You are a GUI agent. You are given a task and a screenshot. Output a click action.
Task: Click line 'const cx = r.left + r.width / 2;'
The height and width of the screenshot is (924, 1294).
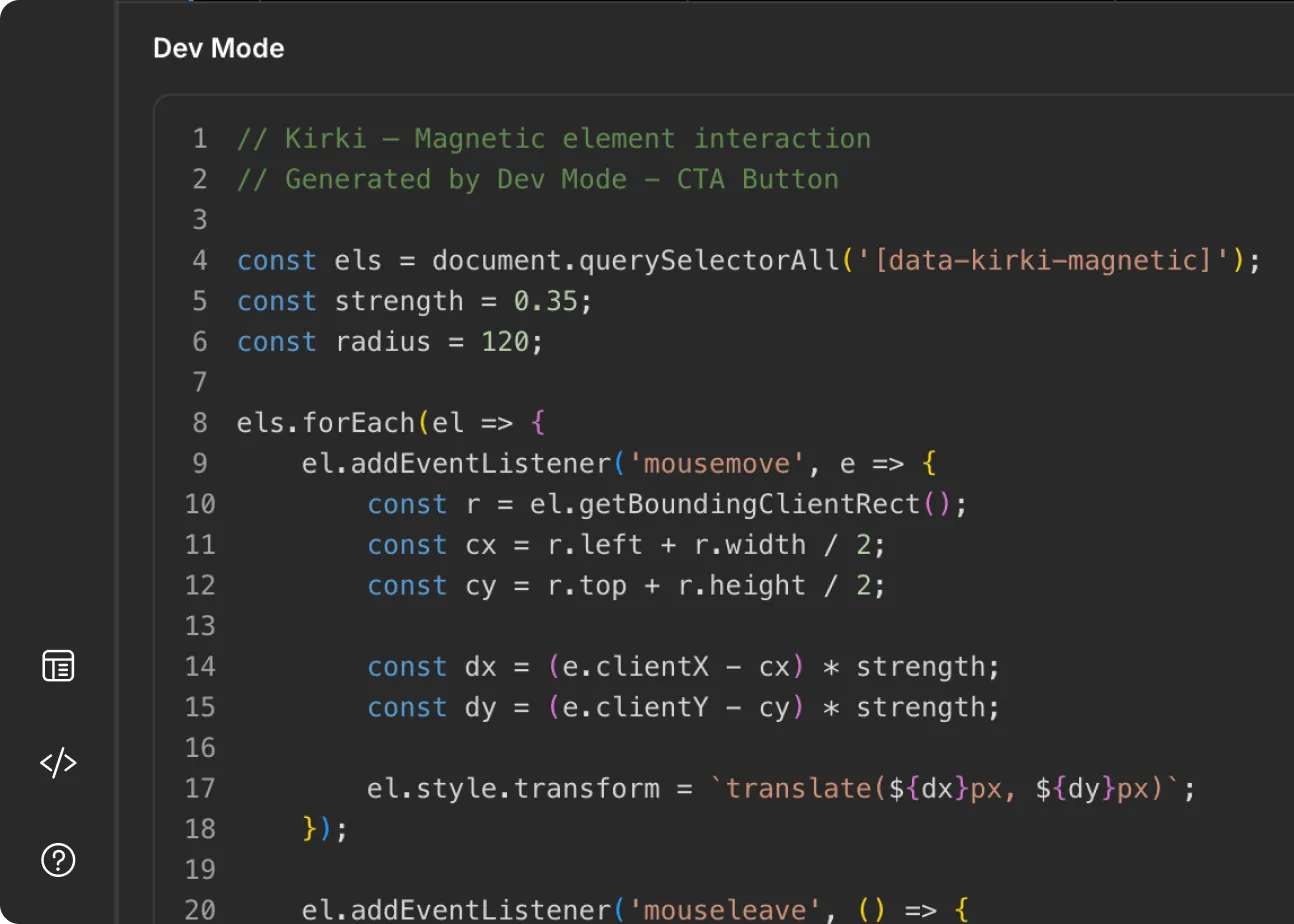tap(626, 545)
